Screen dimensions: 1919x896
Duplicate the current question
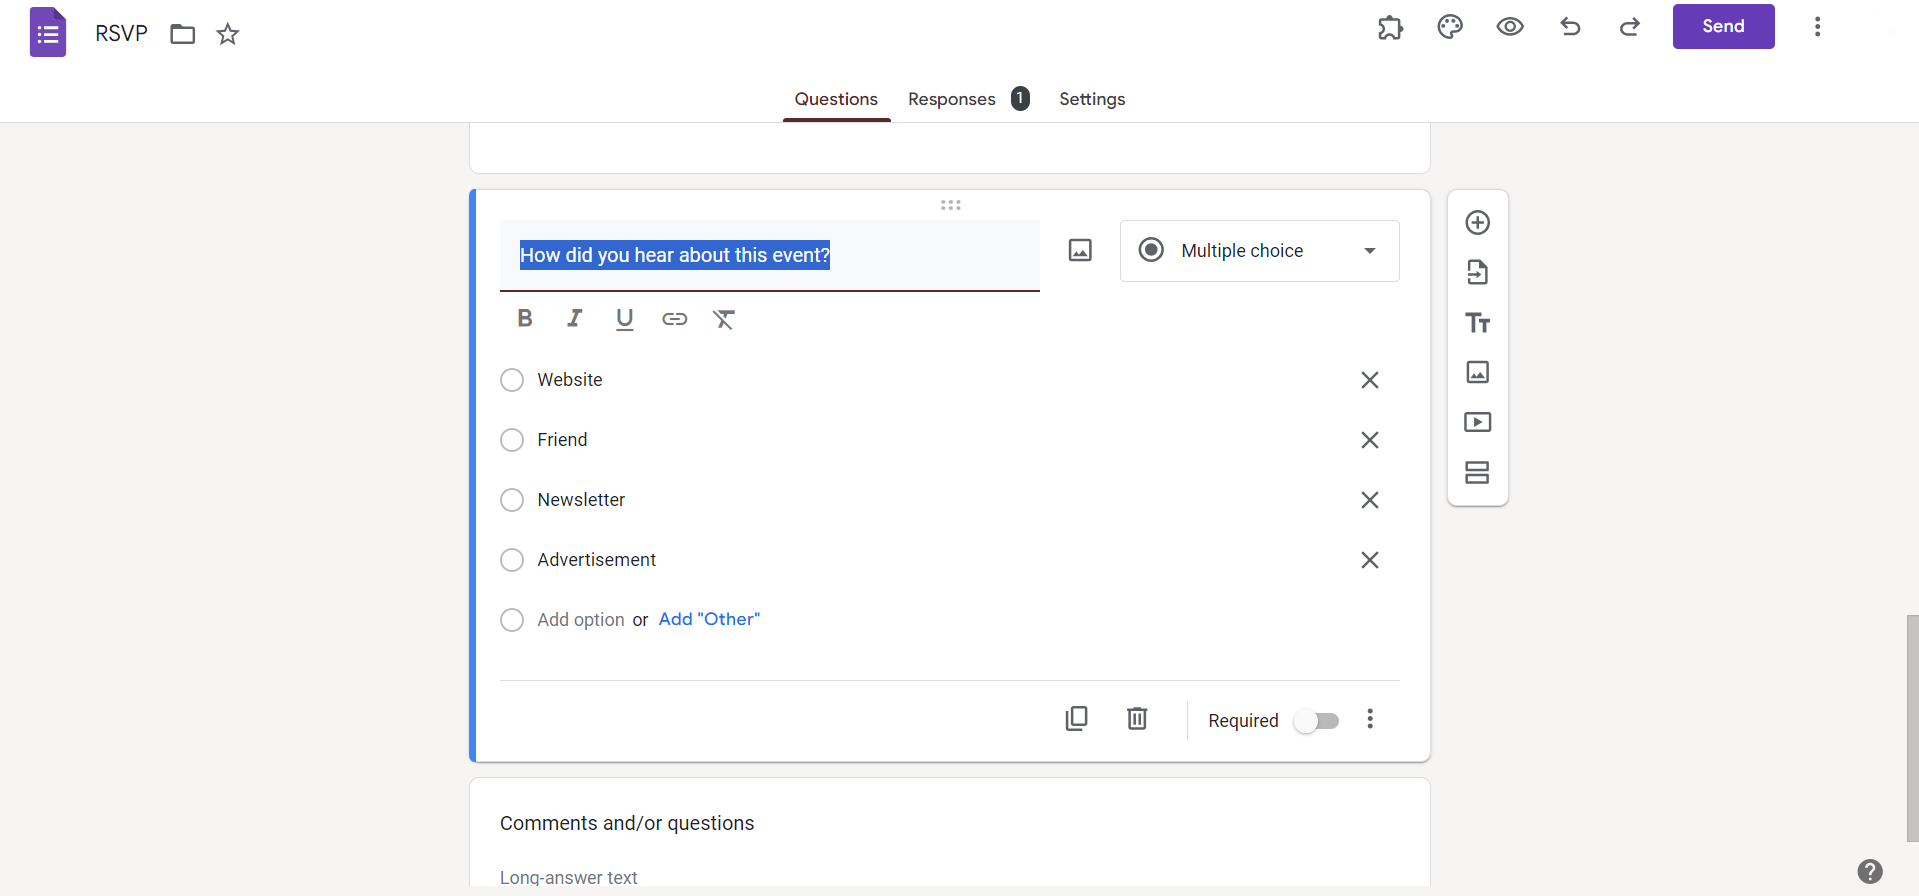(x=1076, y=719)
